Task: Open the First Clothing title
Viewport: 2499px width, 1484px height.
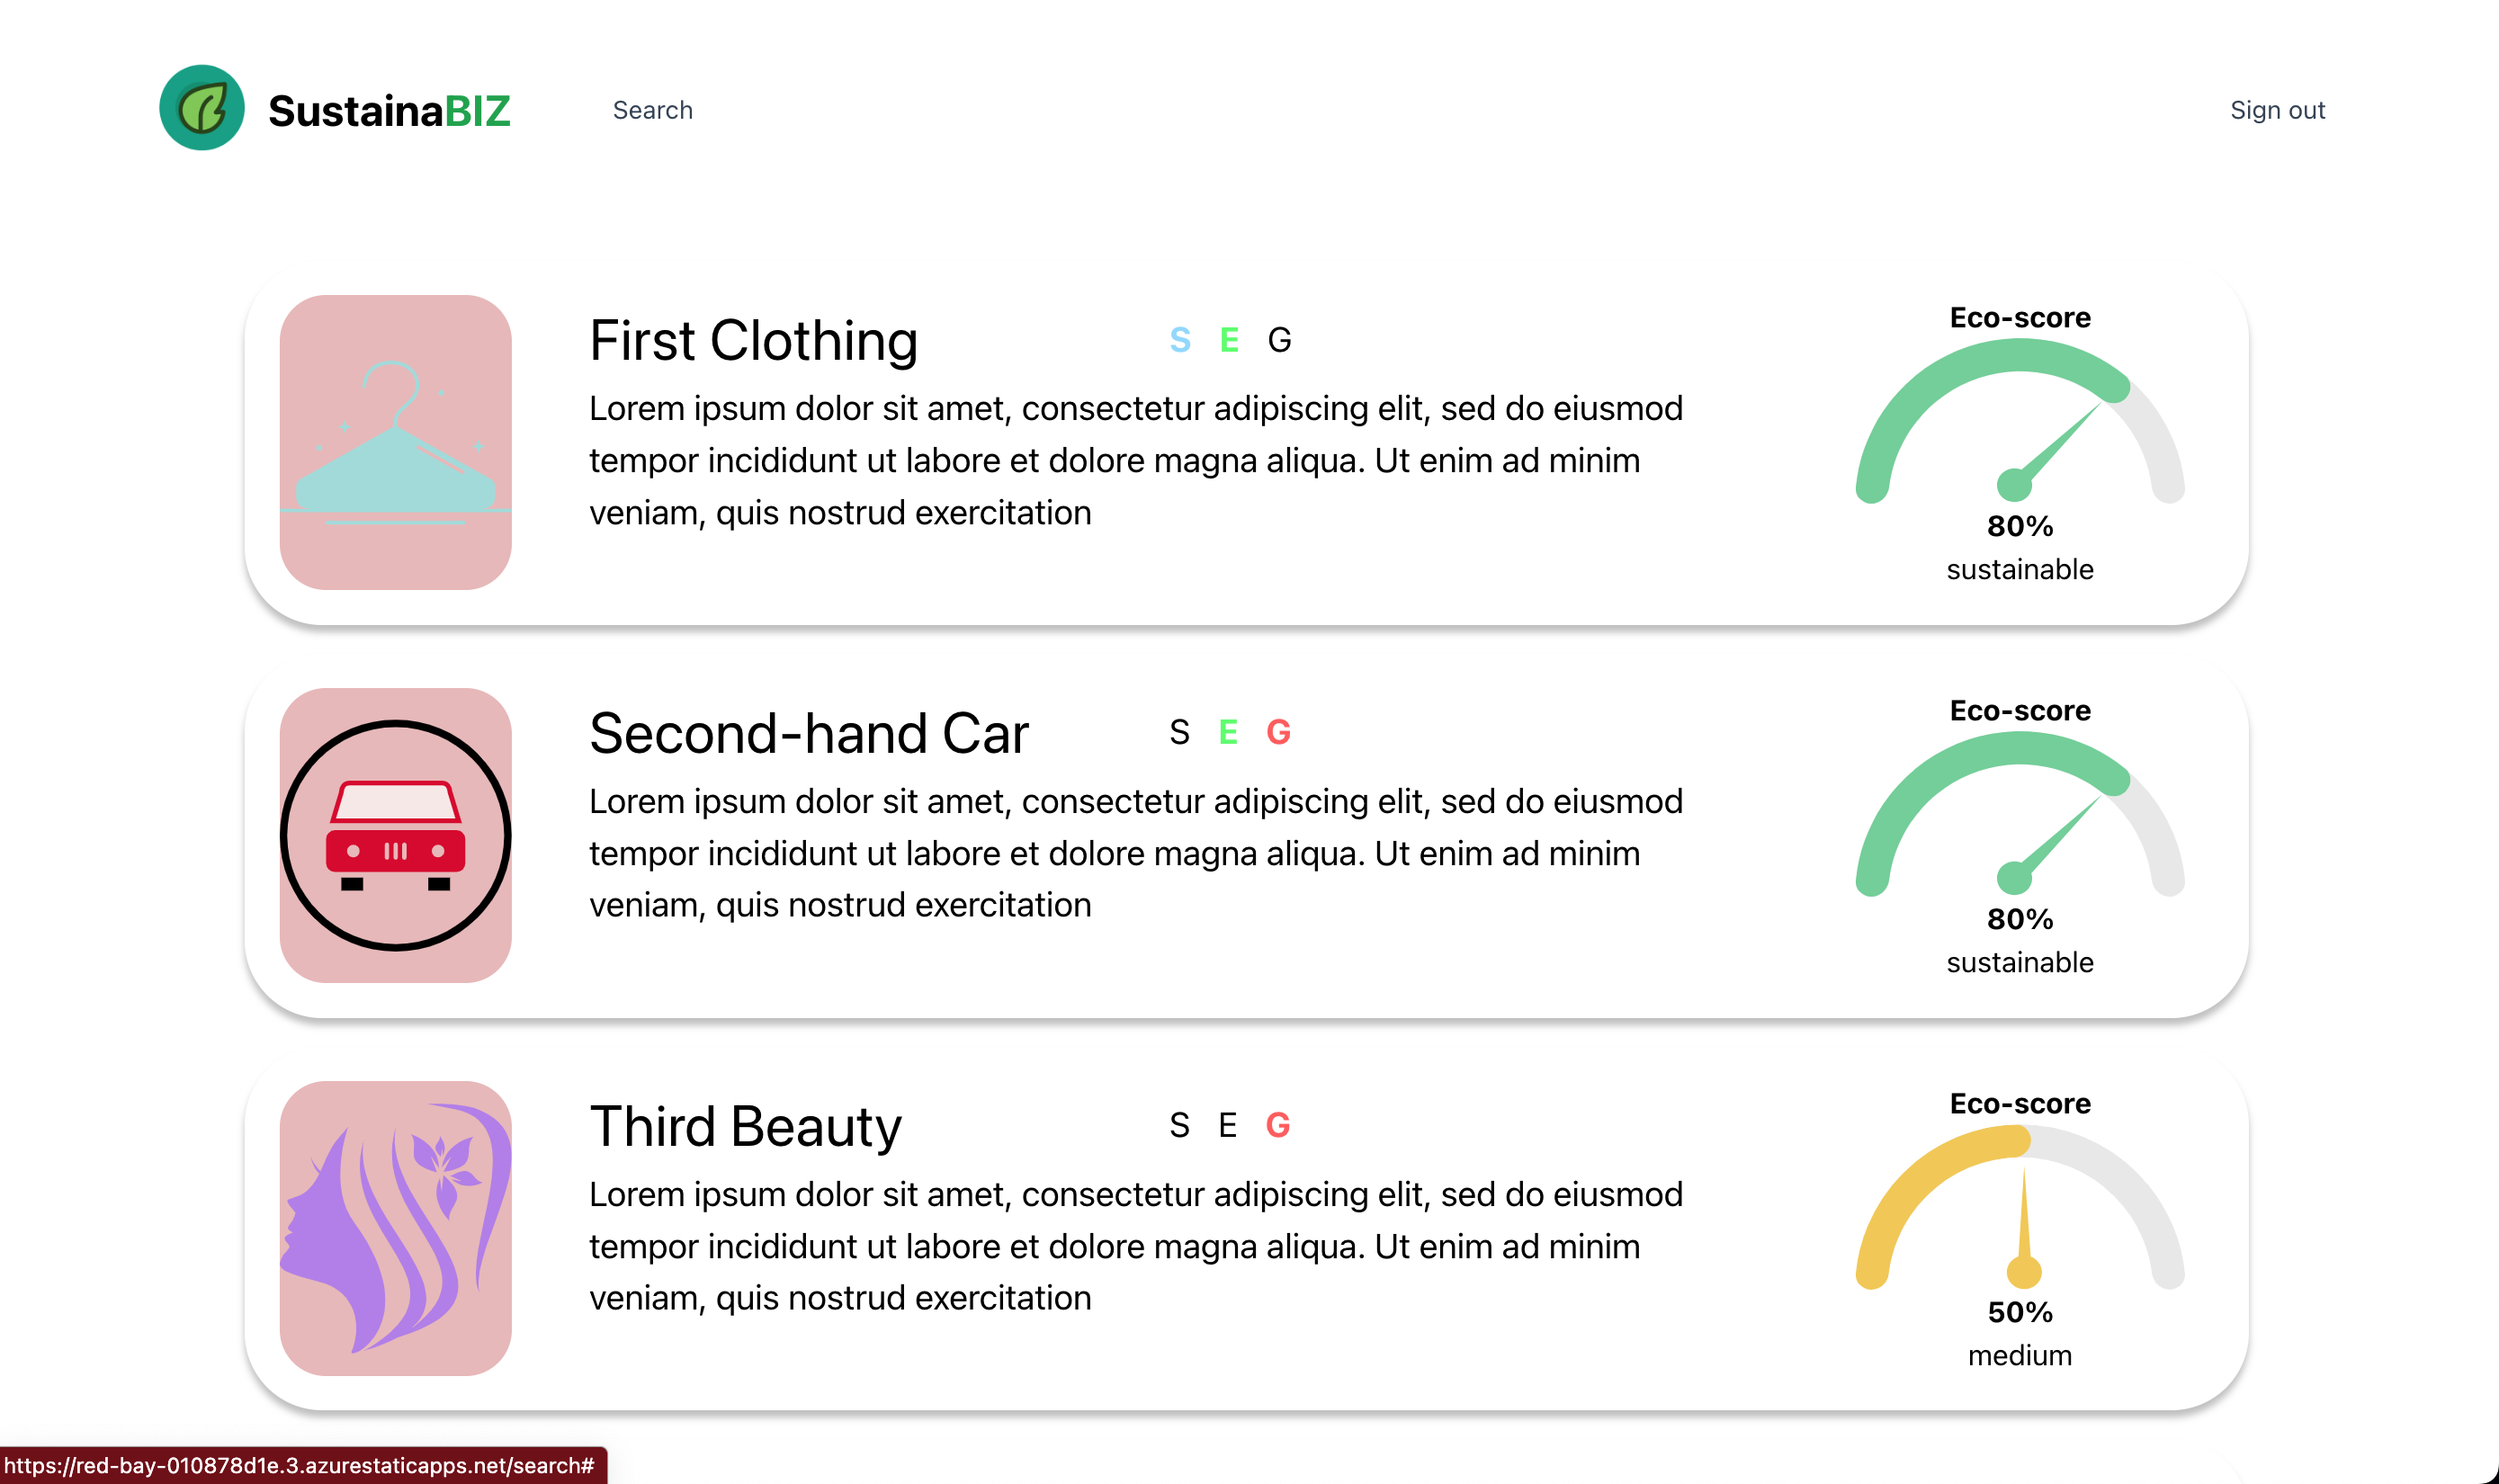Action: click(753, 341)
